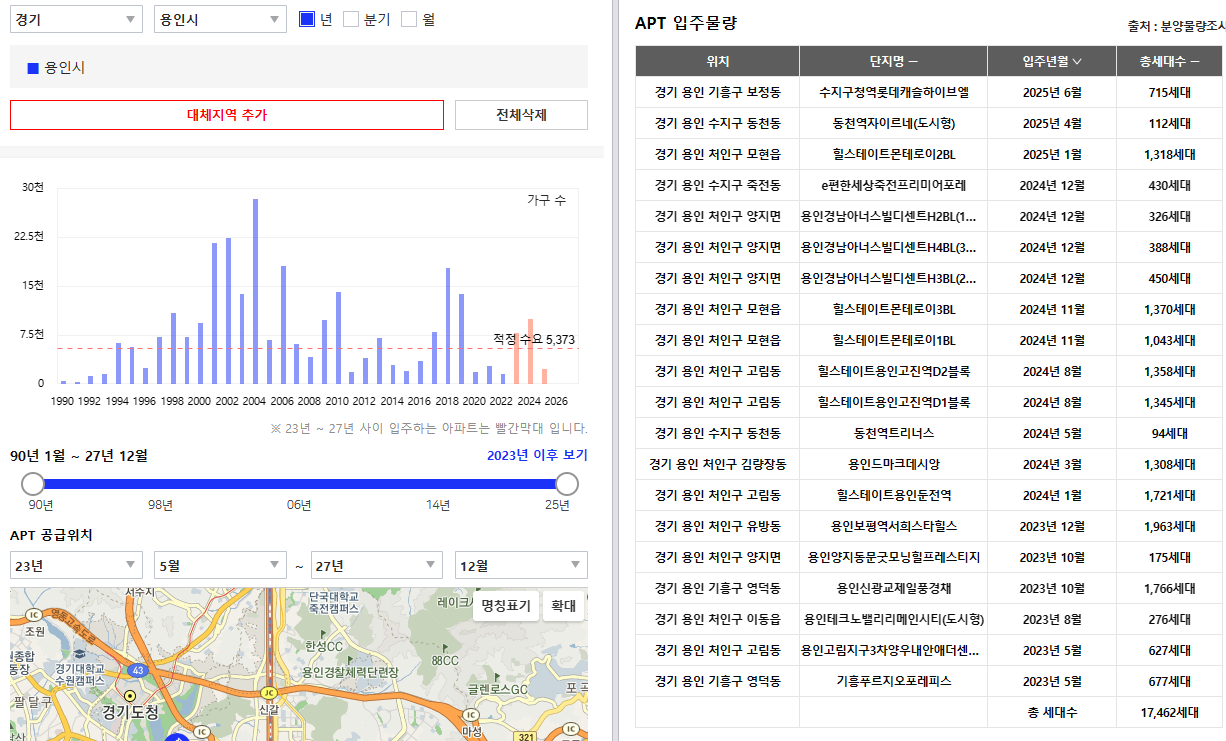1226x741 pixels.
Task: Sort by 총세대수 column header
Action: coord(1170,61)
